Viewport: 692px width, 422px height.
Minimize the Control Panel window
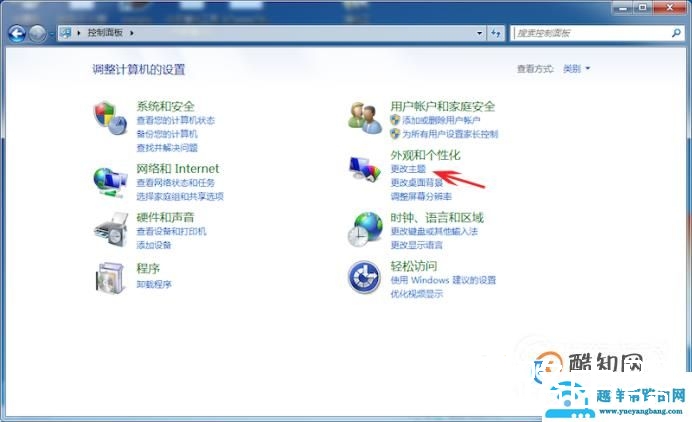[x=623, y=8]
